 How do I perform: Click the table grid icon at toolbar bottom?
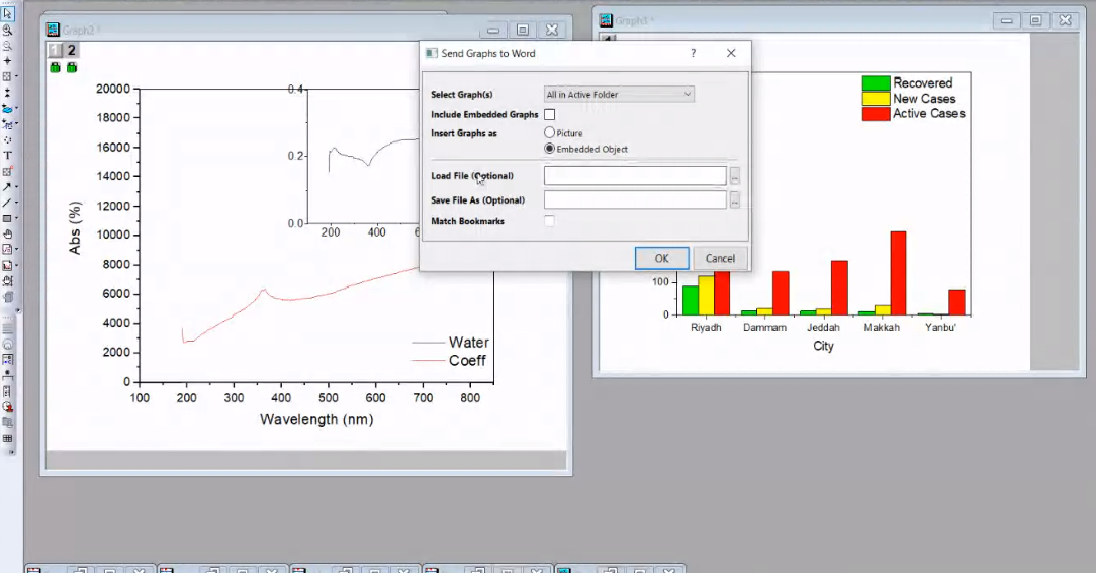[x=7, y=438]
